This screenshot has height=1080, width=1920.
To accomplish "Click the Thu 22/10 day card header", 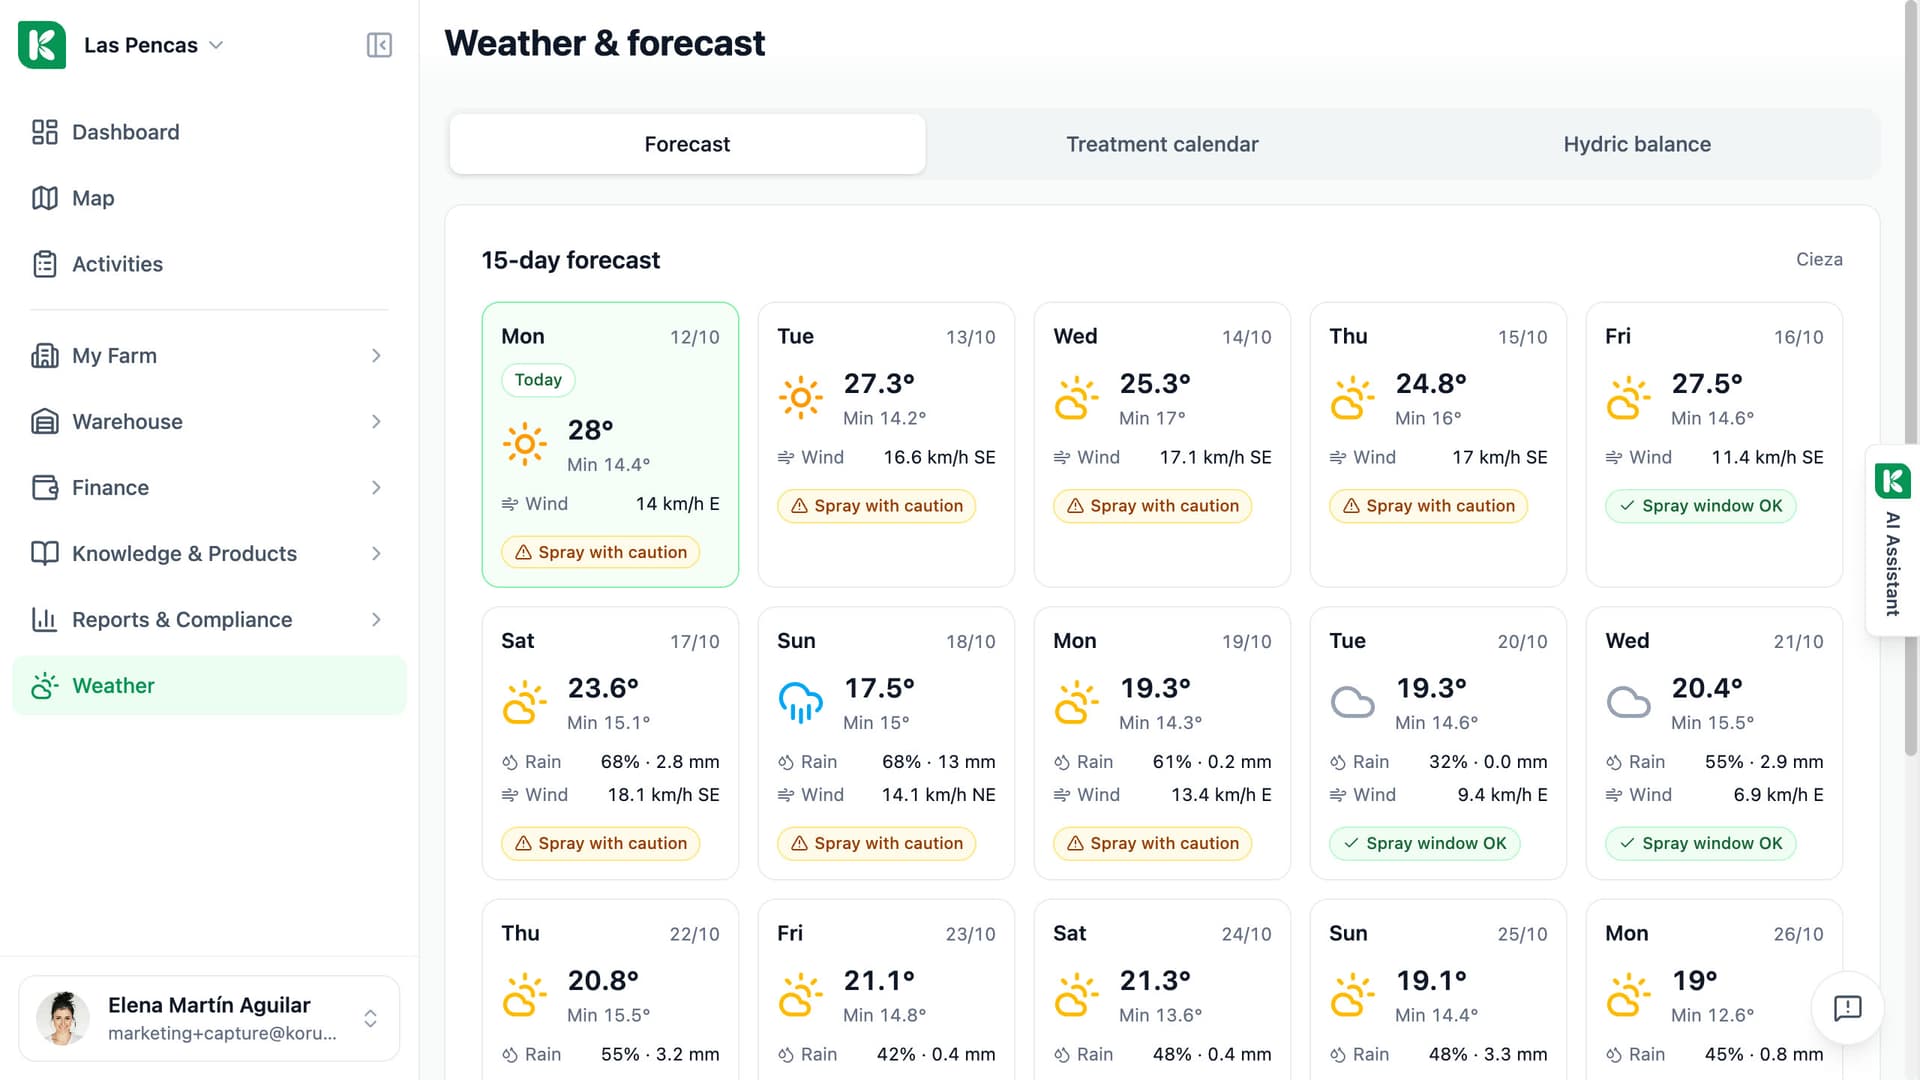I will point(610,934).
